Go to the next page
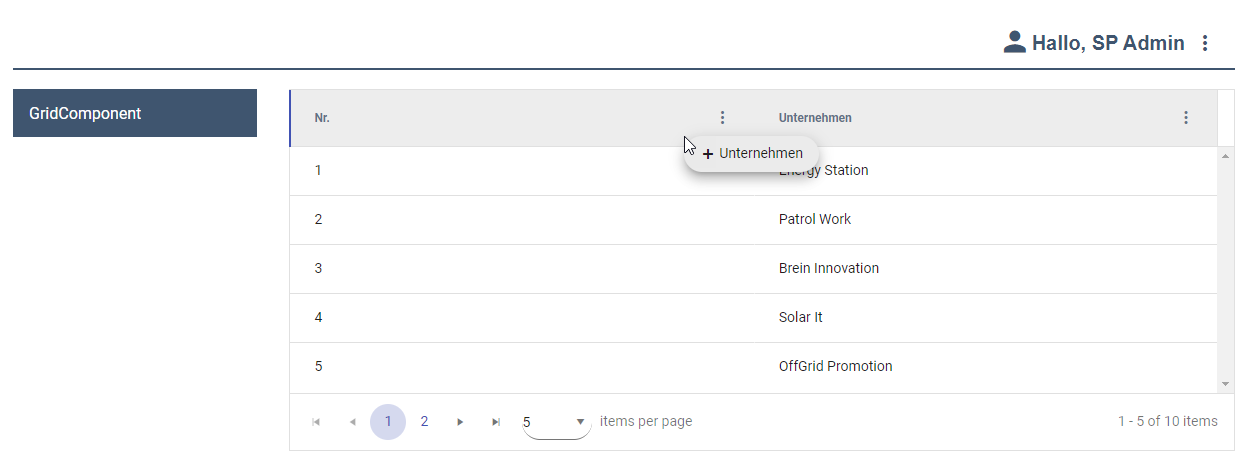Image resolution: width=1247 pixels, height=463 pixels. pos(460,422)
